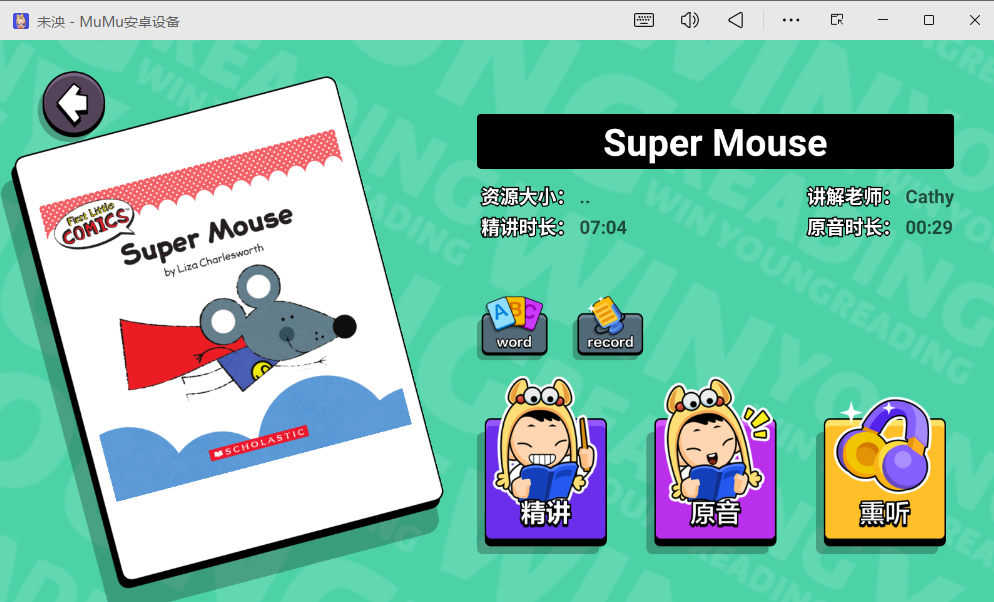Screen dimensions: 994x602
Task: Close the MuMu window
Action: pos(975,20)
